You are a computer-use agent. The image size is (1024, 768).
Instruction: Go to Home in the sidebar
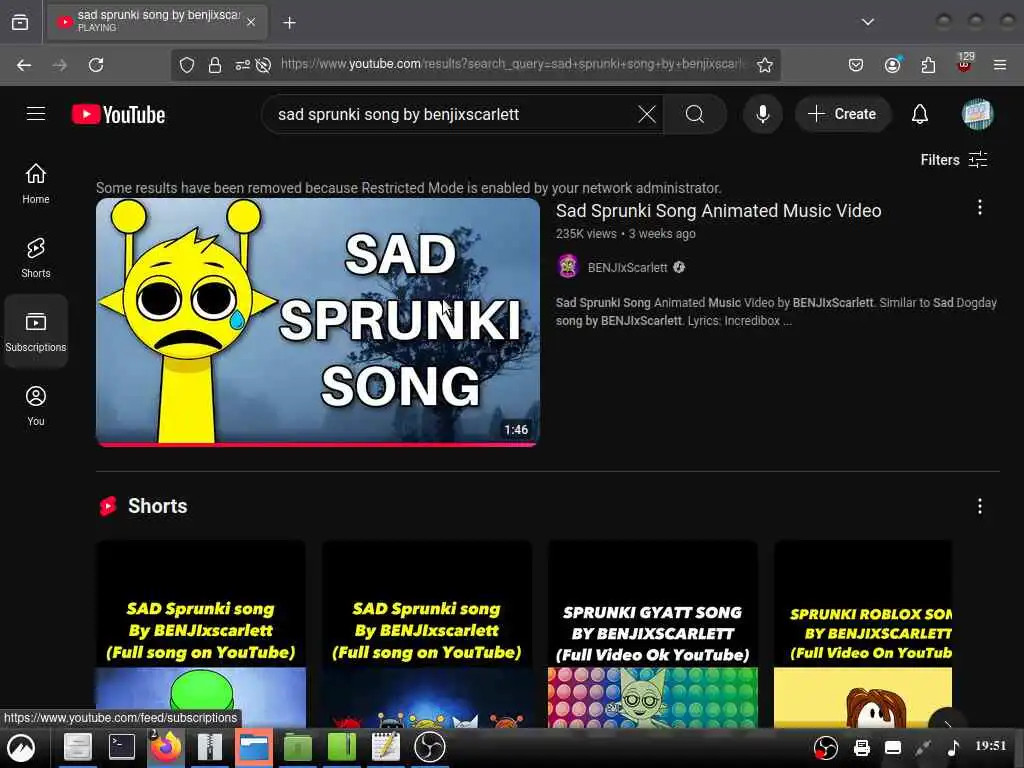(x=36, y=184)
